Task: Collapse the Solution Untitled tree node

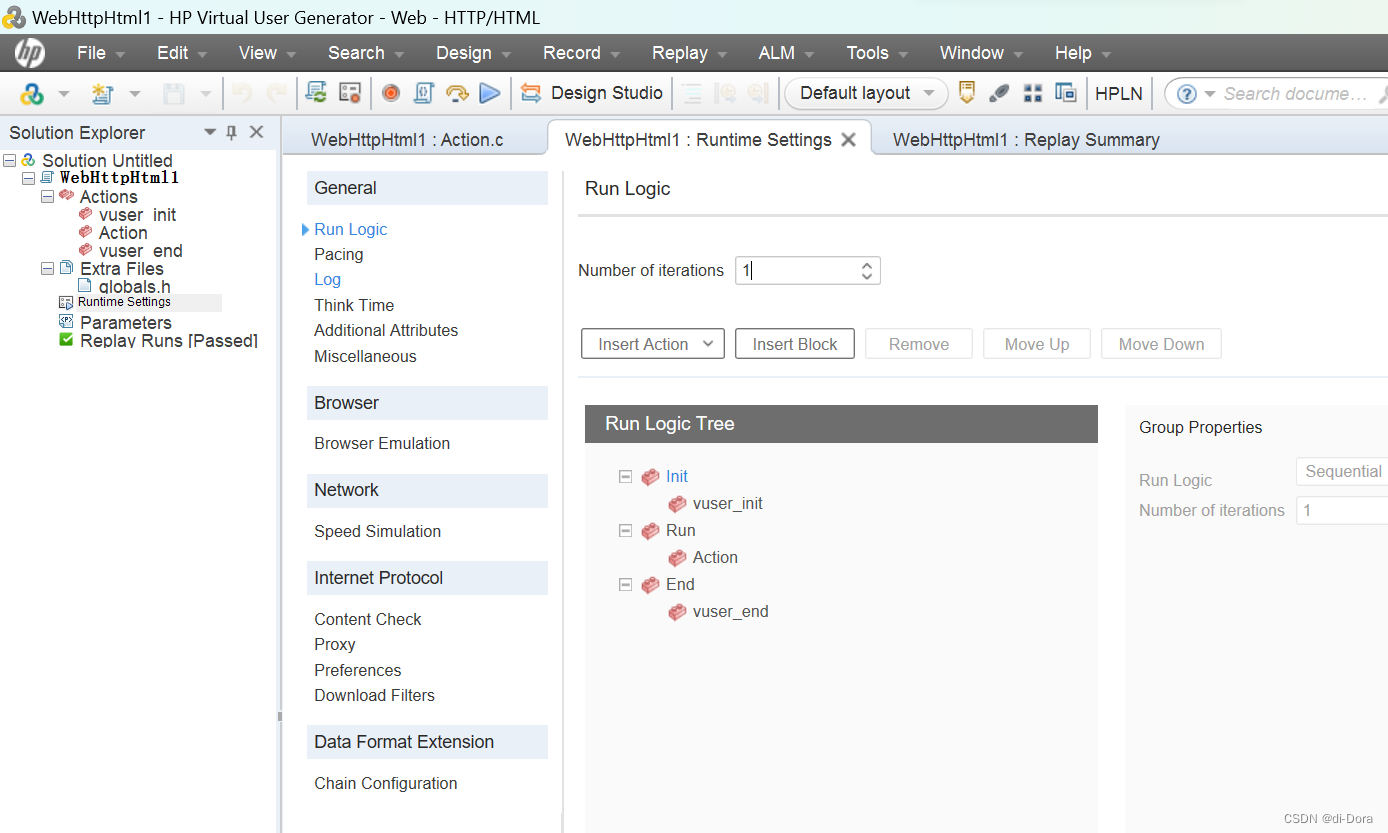Action: pos(10,160)
